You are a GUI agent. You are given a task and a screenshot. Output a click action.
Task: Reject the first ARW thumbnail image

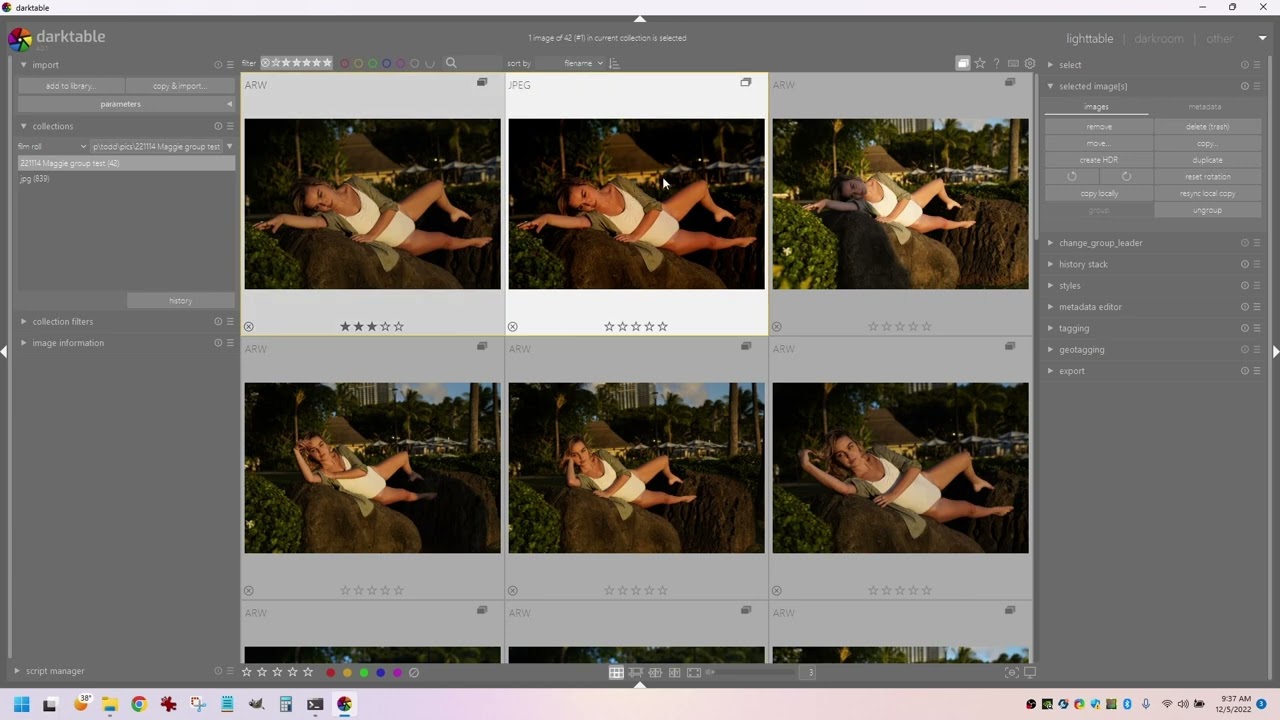click(249, 327)
